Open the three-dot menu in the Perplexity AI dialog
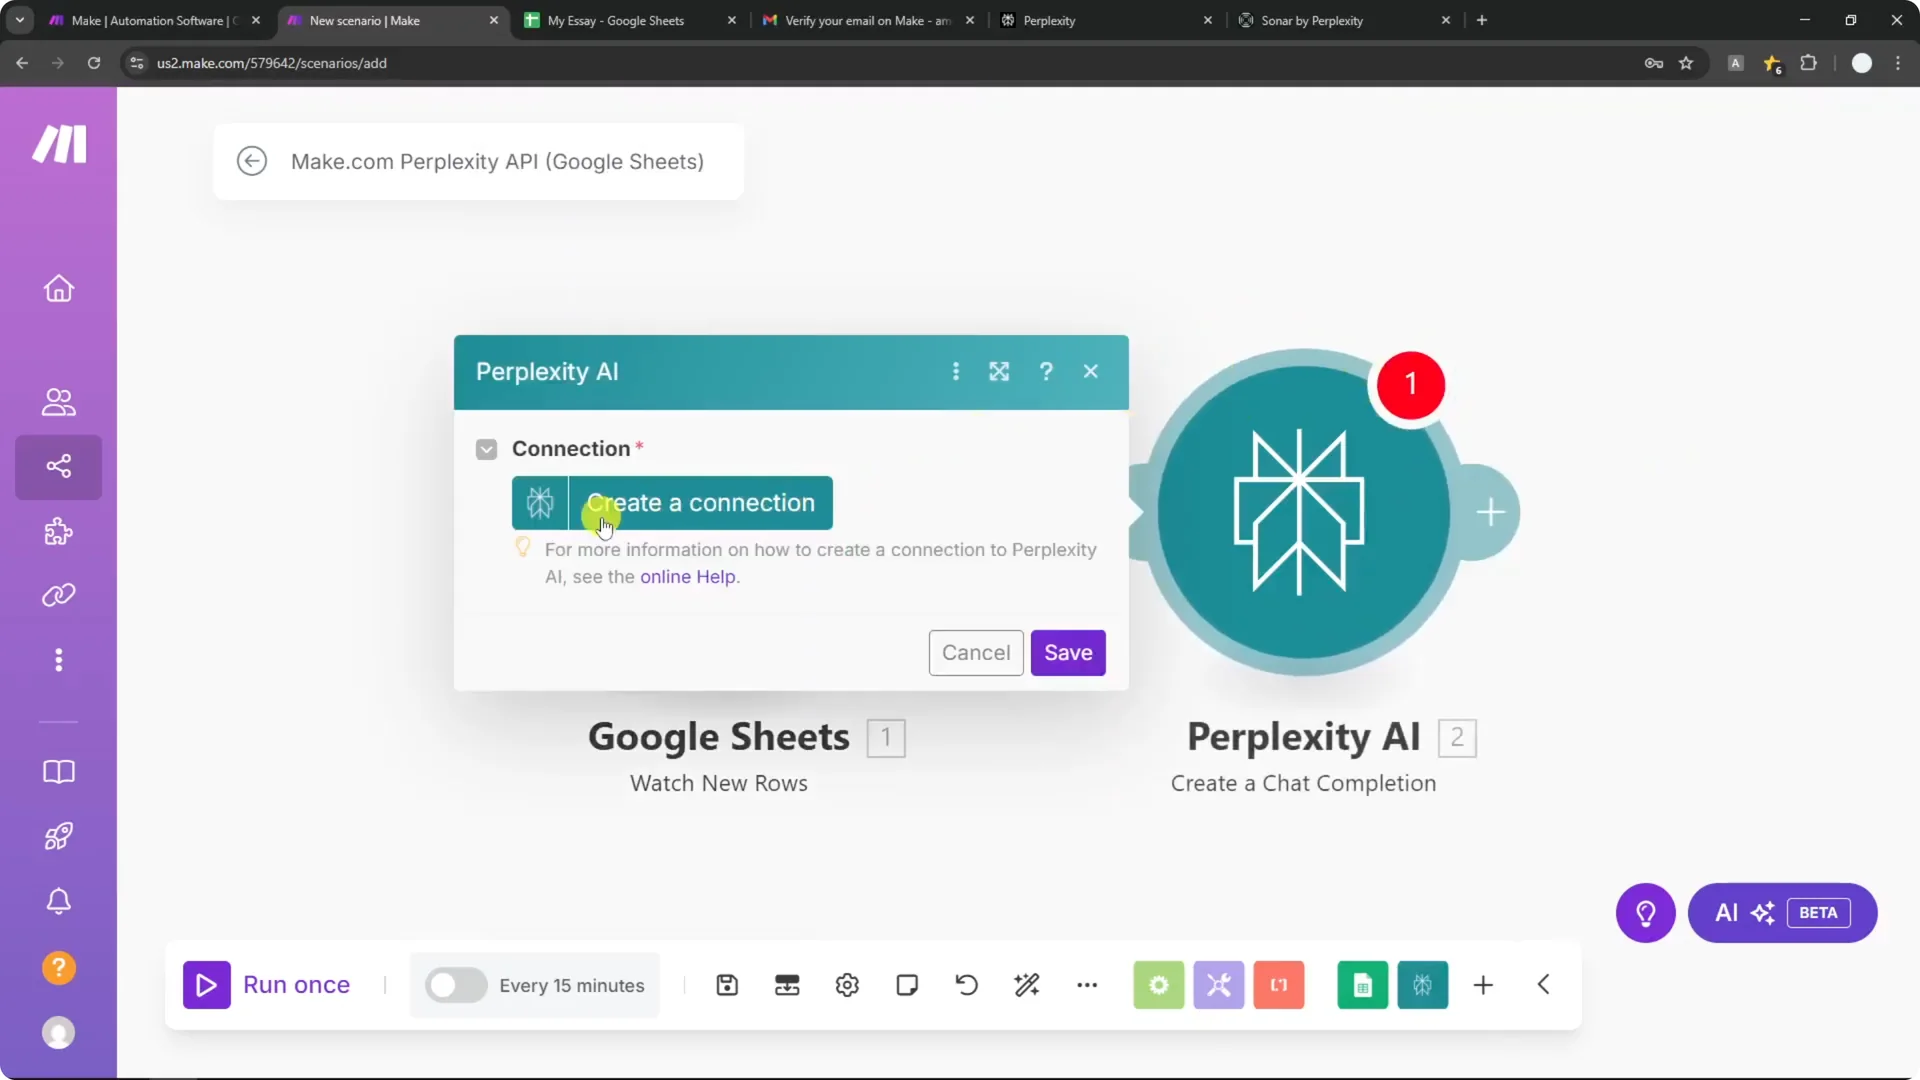Image resolution: width=1920 pixels, height=1080 pixels. click(956, 371)
